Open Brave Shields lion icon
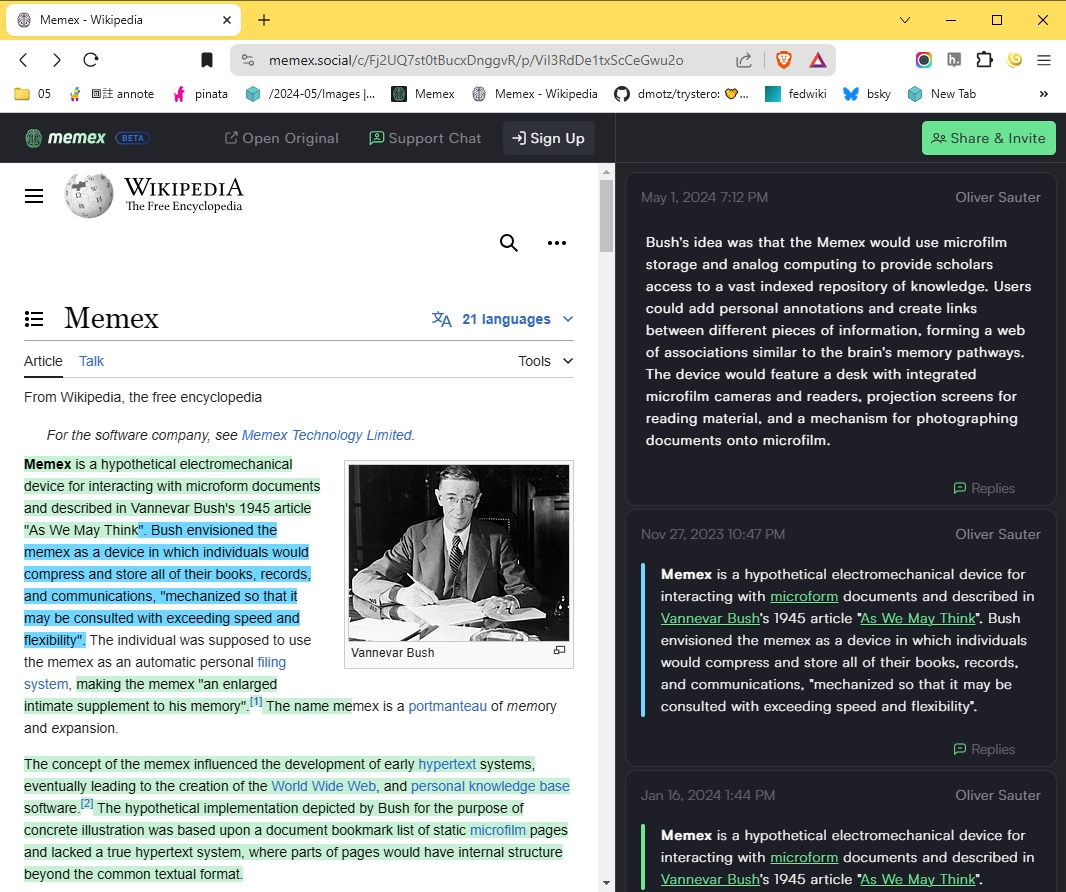Image resolution: width=1066 pixels, height=892 pixels. pos(783,61)
